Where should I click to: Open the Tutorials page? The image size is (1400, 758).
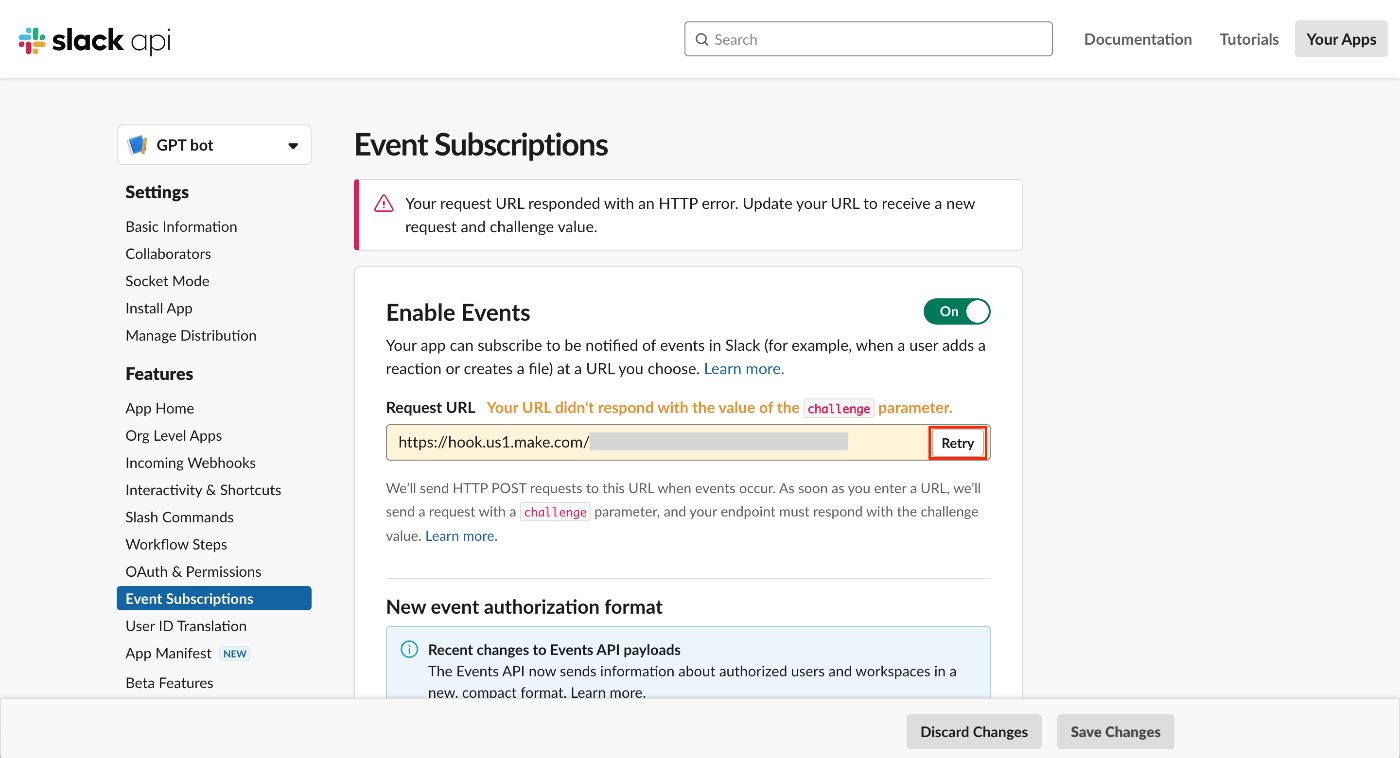[x=1249, y=40]
